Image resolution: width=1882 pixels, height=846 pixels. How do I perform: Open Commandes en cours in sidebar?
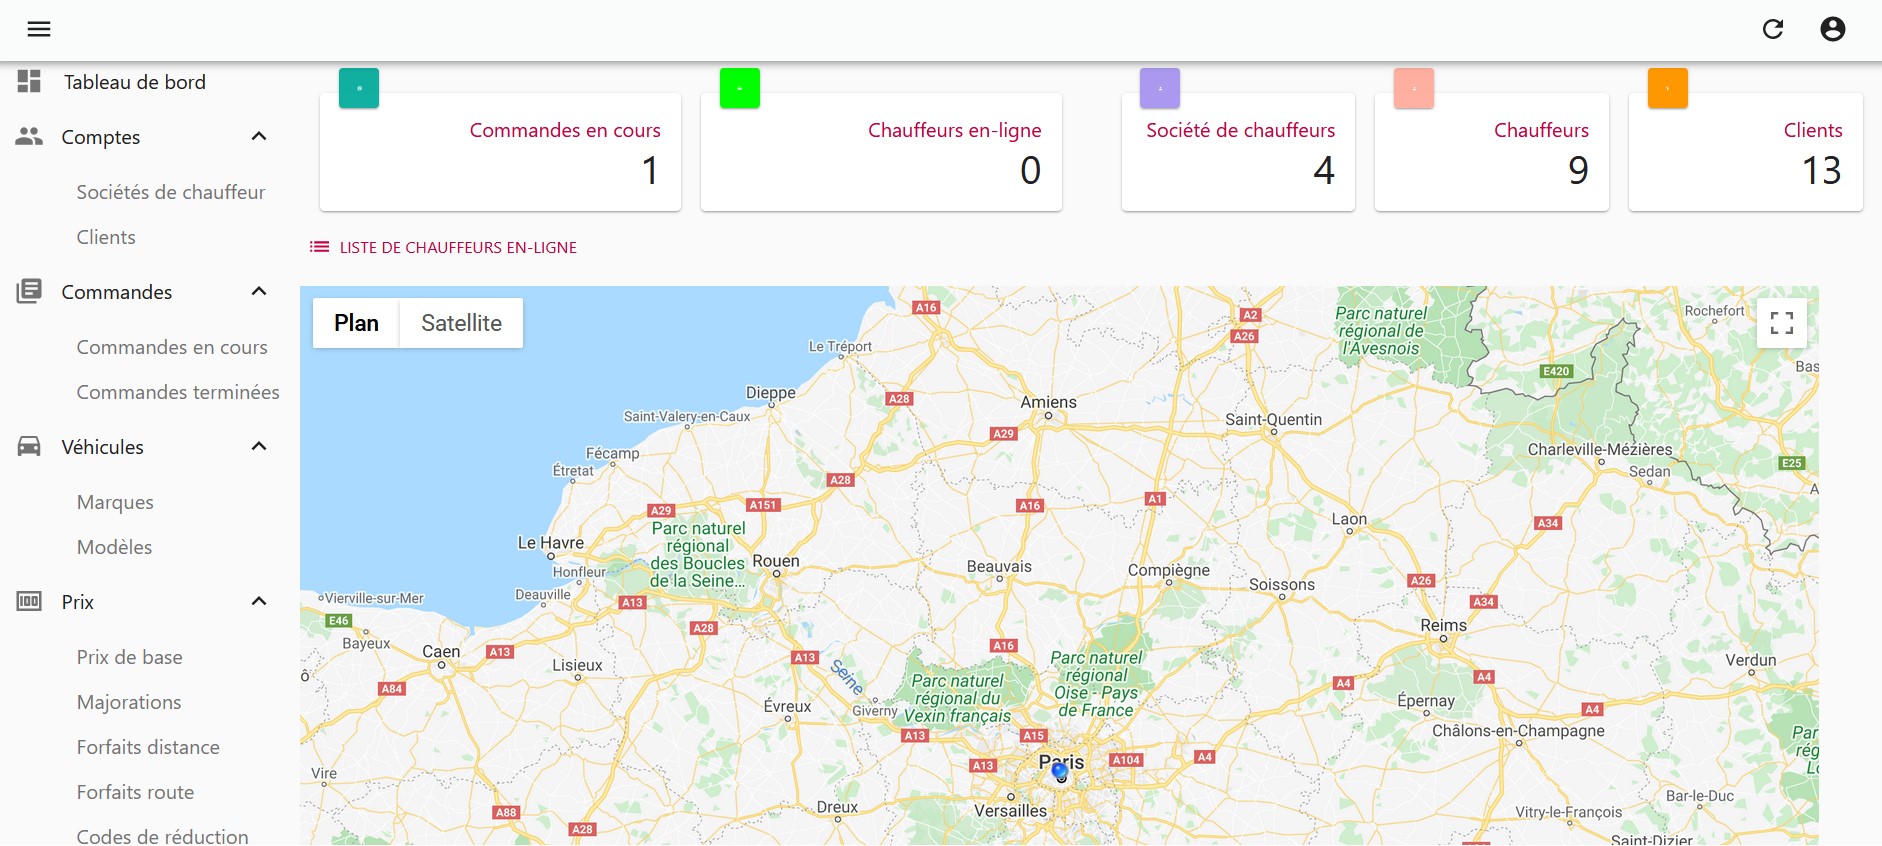172,347
